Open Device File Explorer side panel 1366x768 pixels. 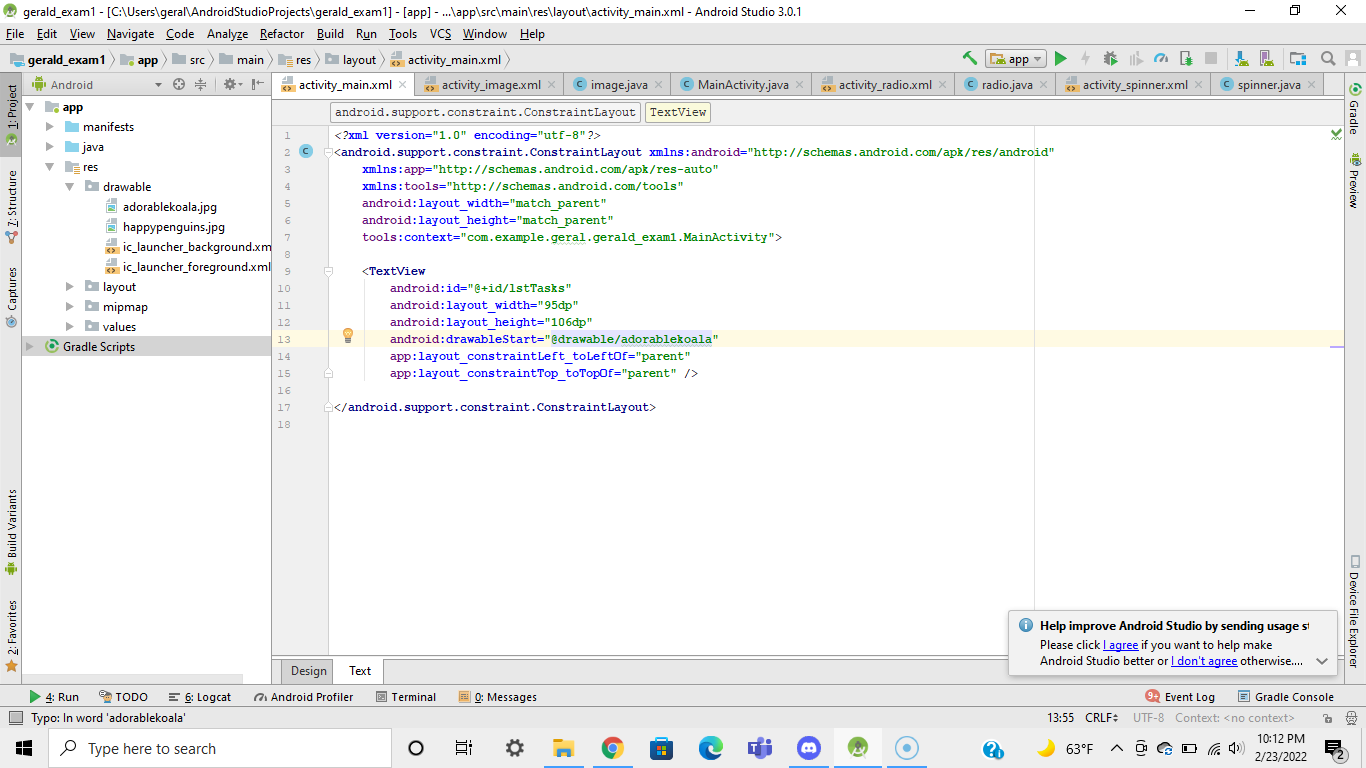point(1354,611)
